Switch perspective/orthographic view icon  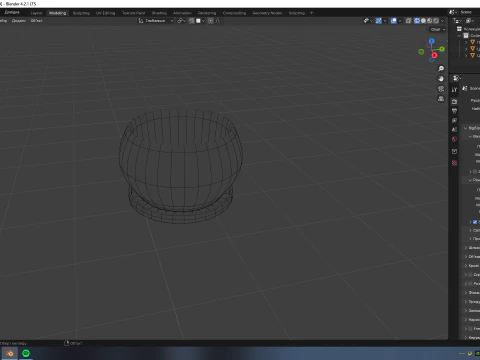441,99
